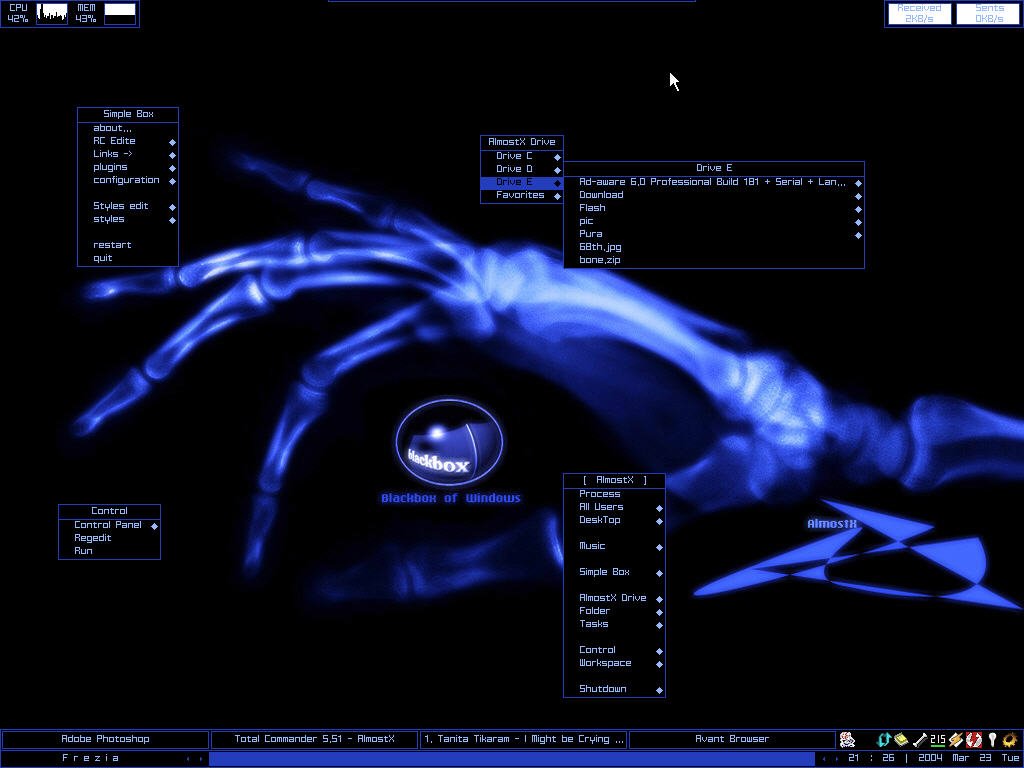Switch to Avant Browser on the taskbar
Image resolution: width=1024 pixels, height=768 pixels.
click(x=732, y=739)
